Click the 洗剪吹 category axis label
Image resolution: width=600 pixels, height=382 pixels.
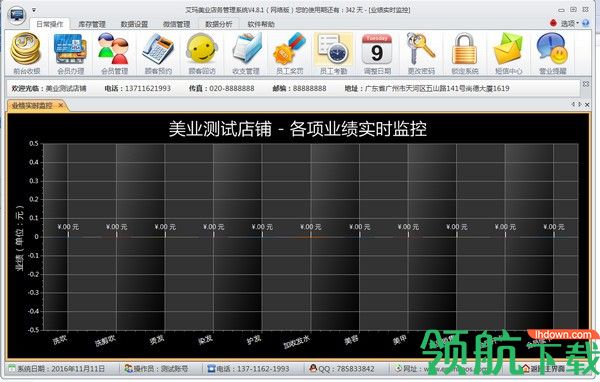(x=105, y=341)
